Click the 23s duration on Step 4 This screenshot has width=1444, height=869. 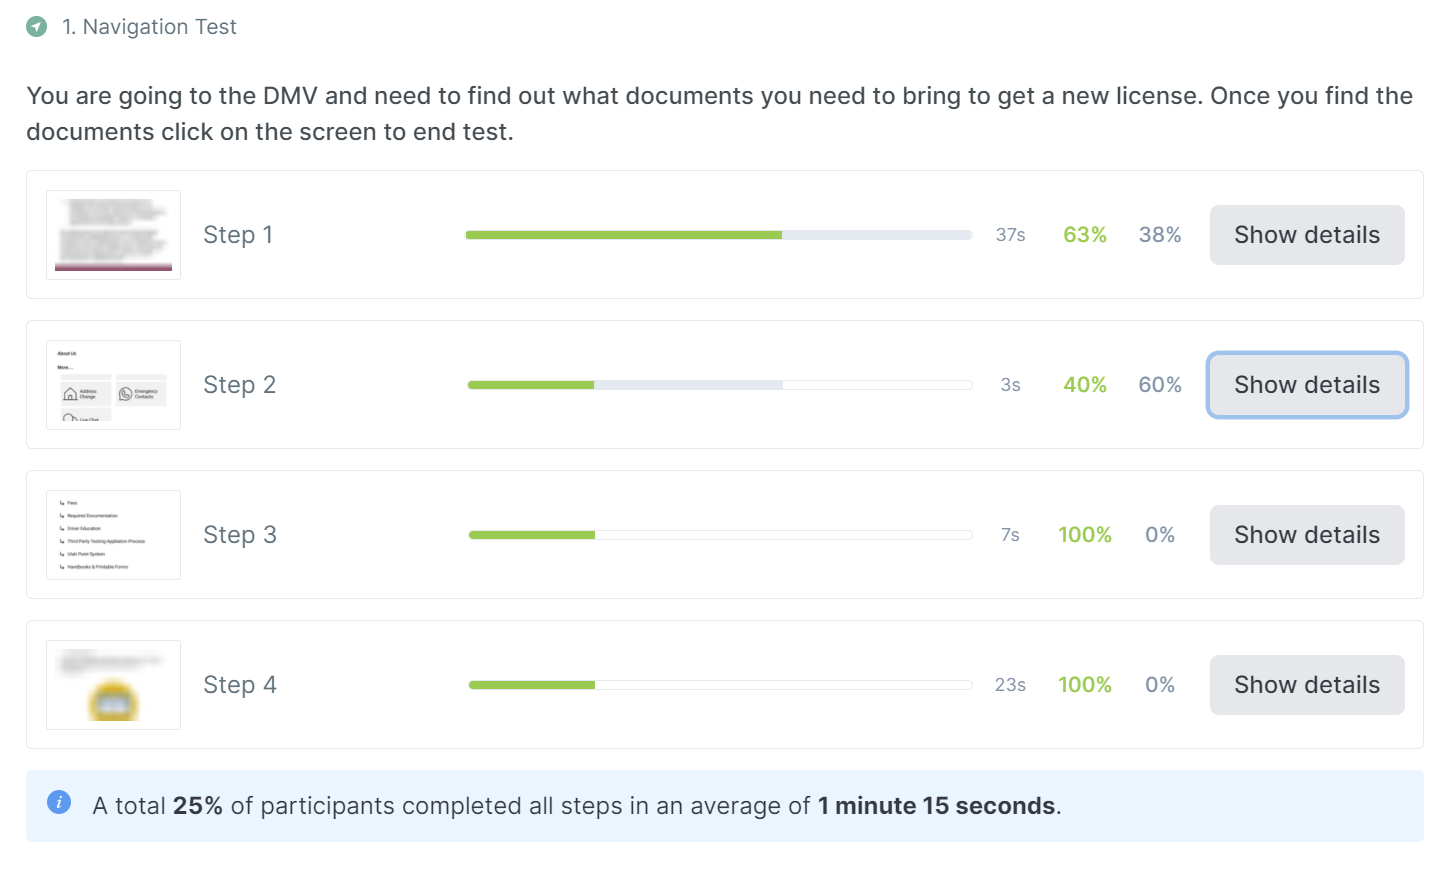[x=1010, y=685]
